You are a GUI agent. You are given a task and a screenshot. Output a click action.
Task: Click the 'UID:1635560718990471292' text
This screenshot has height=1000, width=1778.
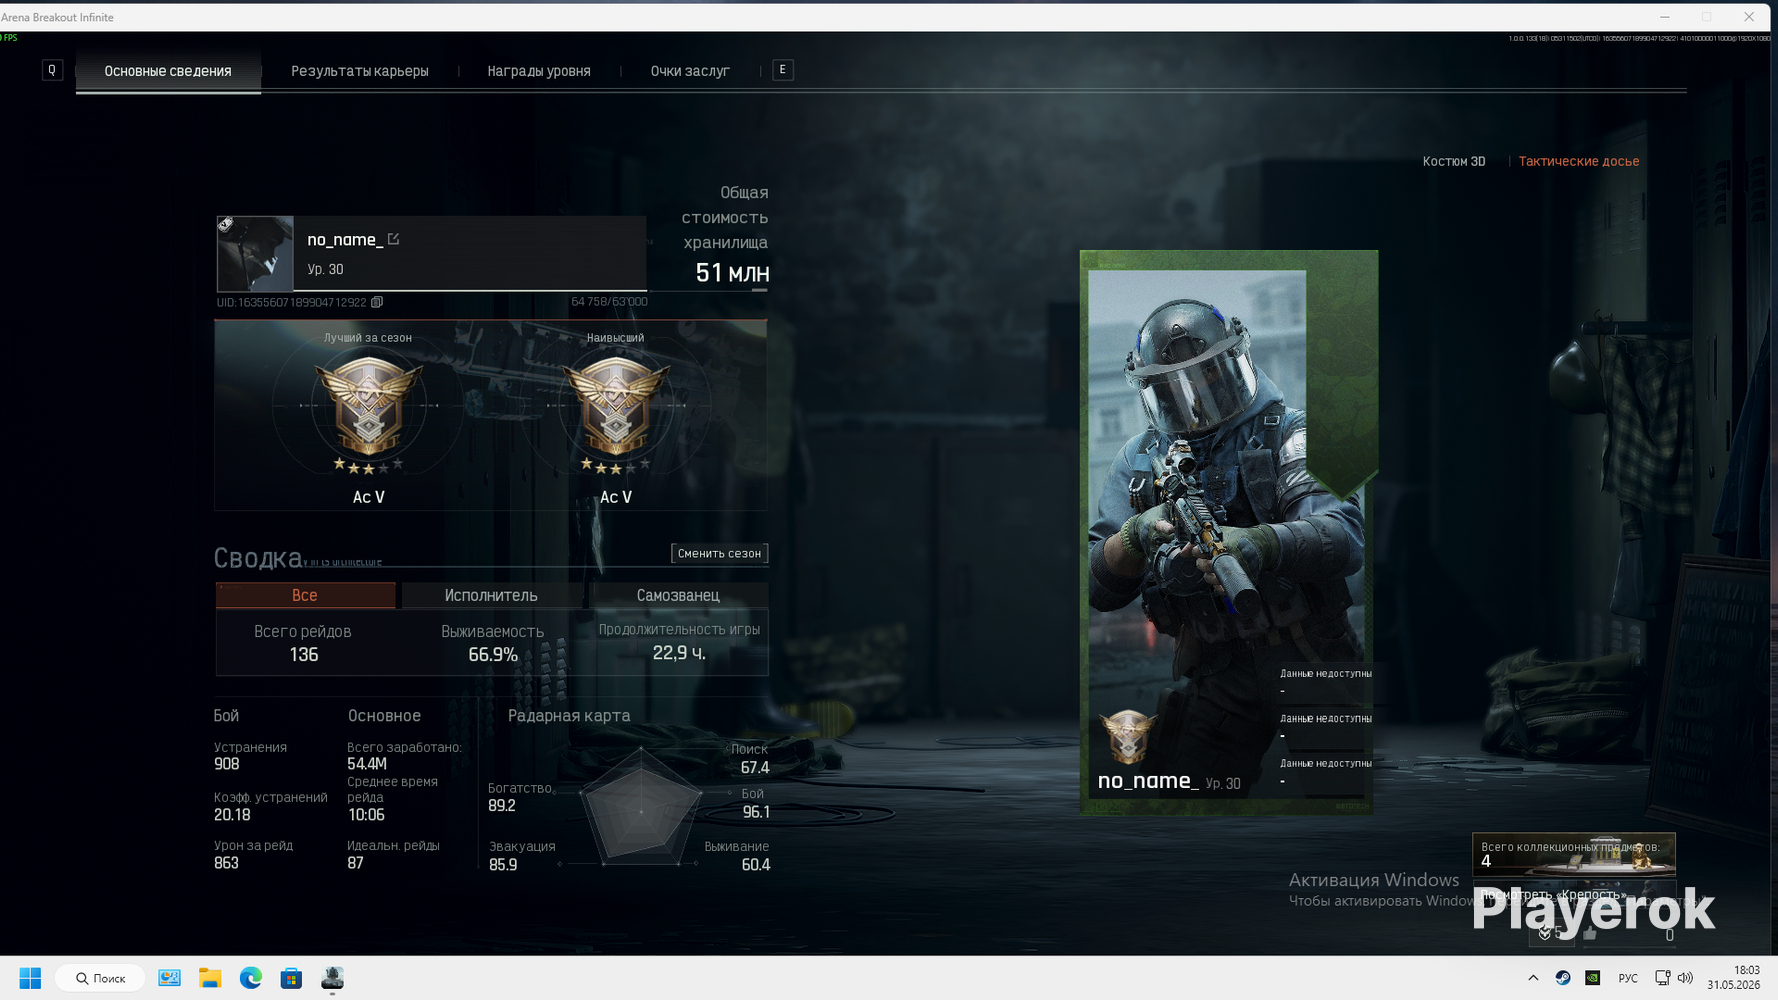292,302
